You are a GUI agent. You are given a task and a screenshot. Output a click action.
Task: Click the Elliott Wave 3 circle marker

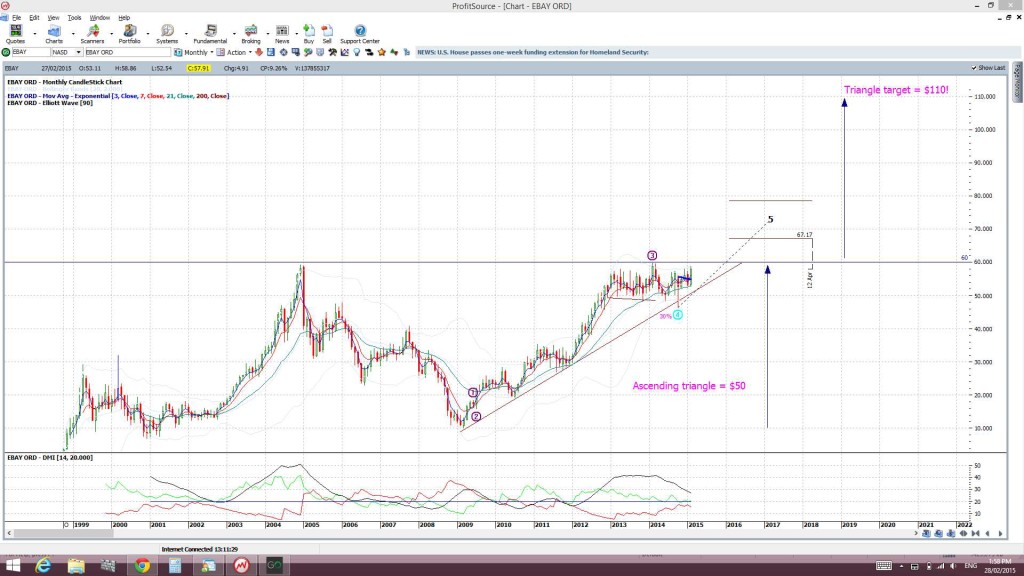coord(652,255)
